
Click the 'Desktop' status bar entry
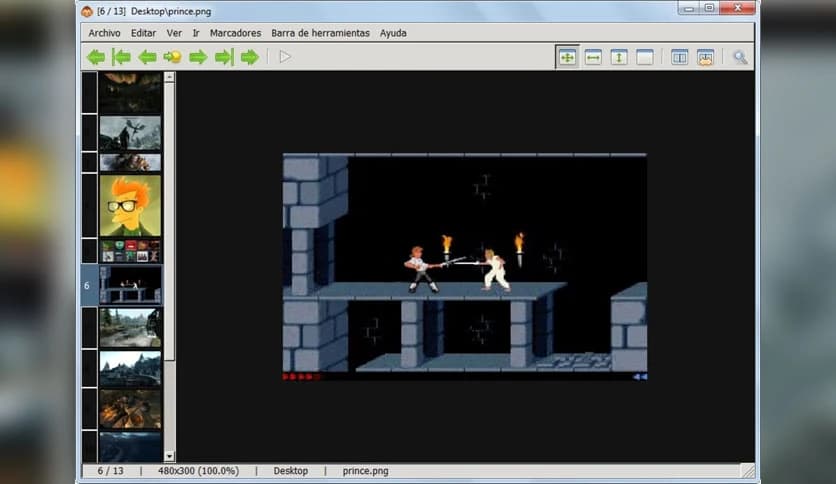click(x=291, y=471)
